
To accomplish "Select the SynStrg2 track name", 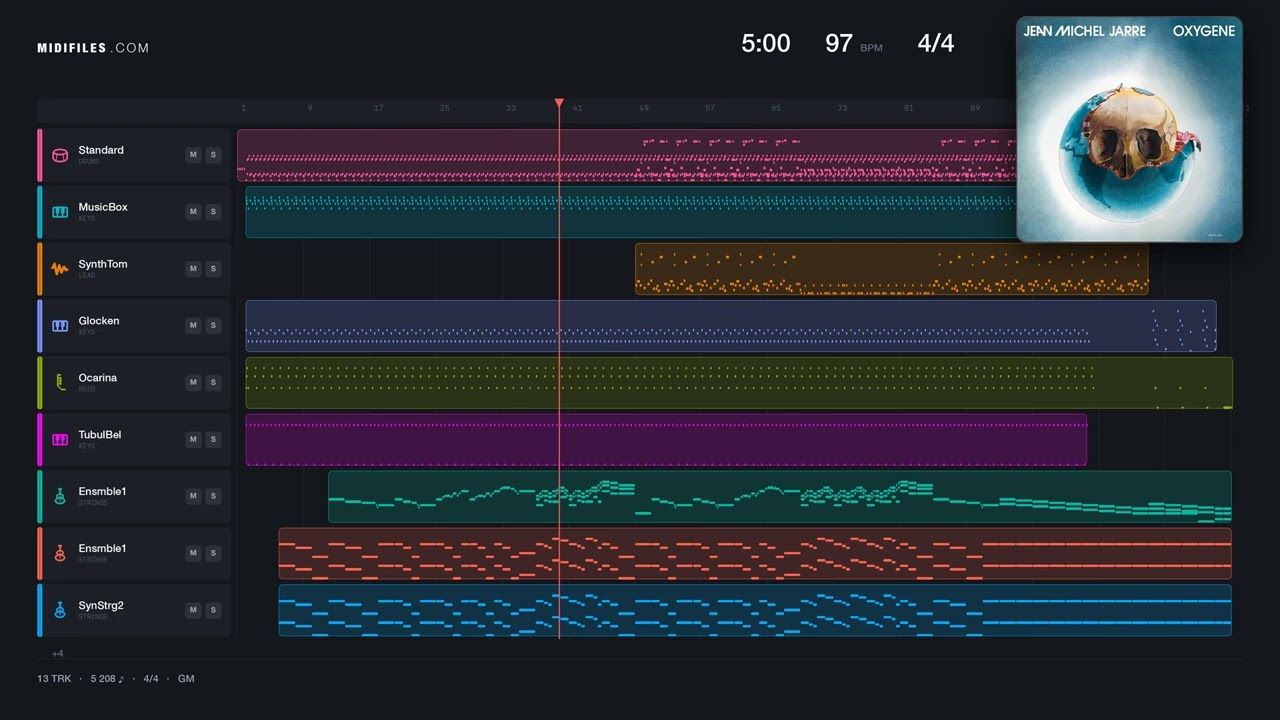I will point(101,605).
